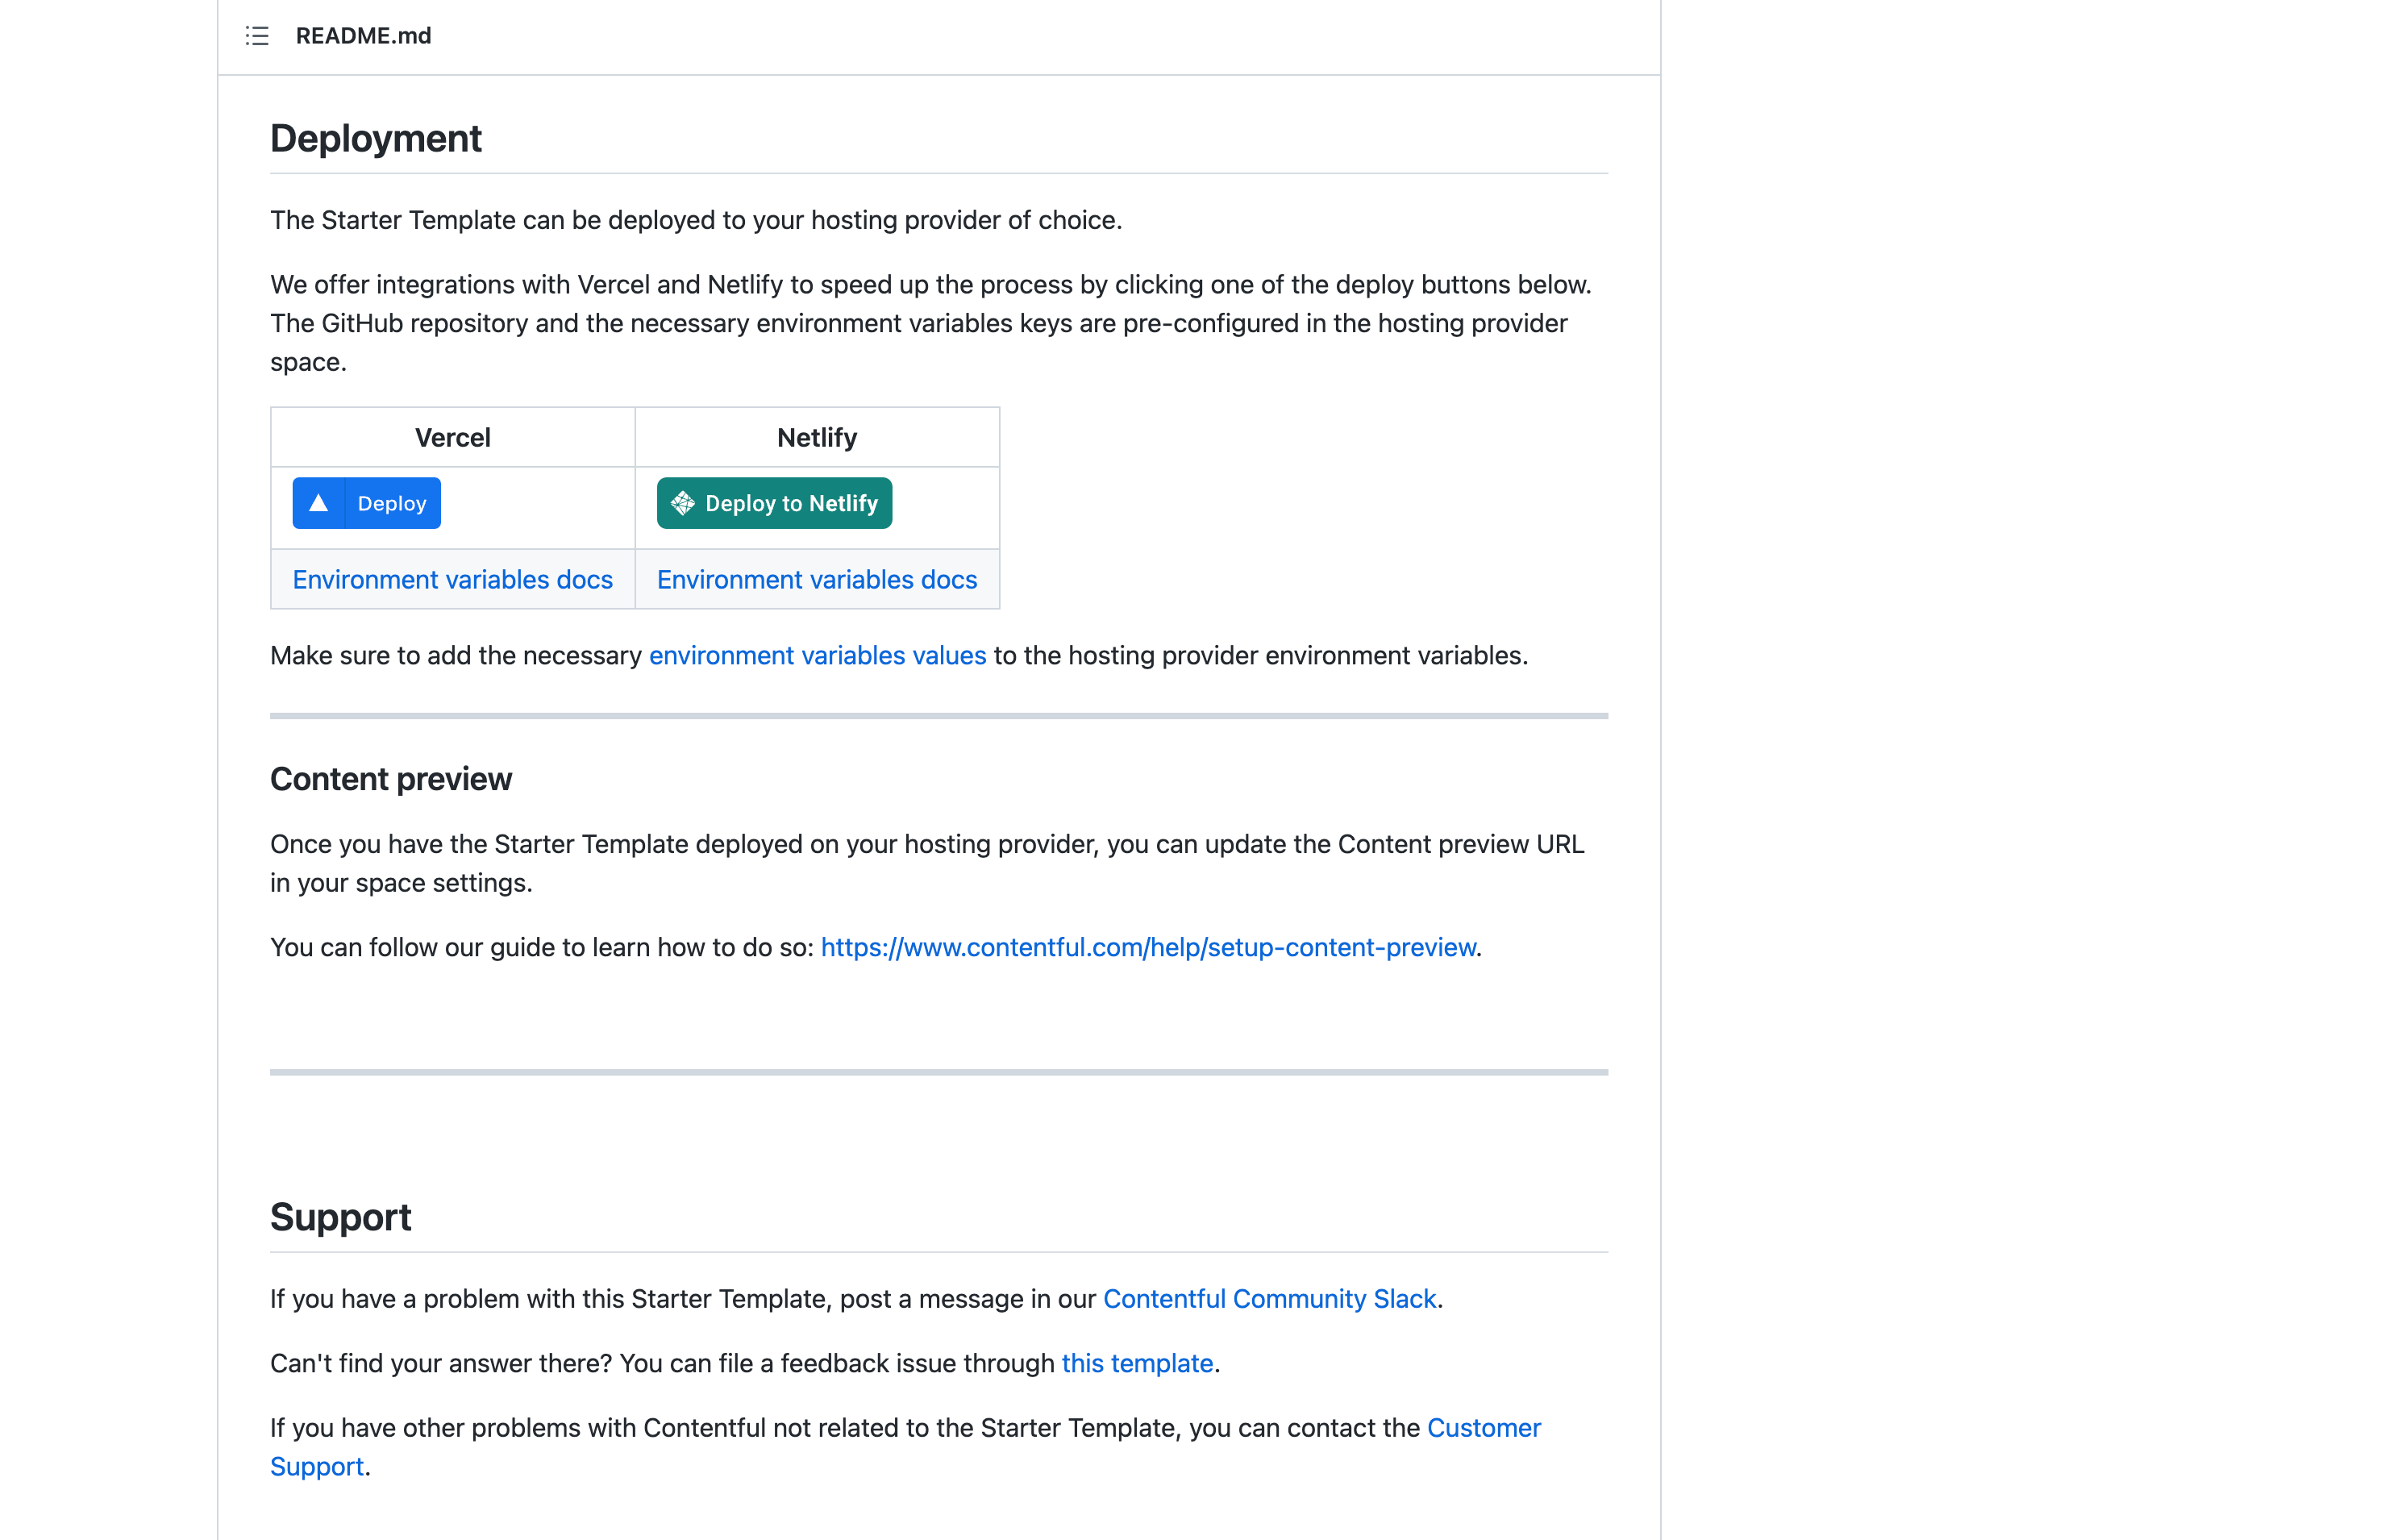Click the Support word on wrapped link
The width and height of the screenshot is (2393, 1540).
[x=317, y=1466]
